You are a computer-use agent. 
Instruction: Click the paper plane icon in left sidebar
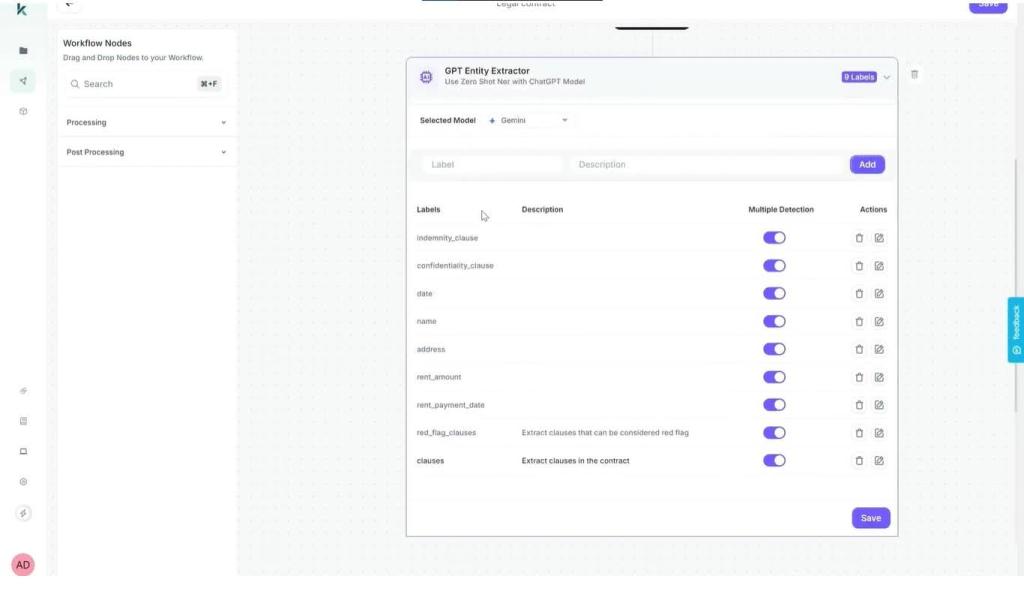[x=22, y=80]
